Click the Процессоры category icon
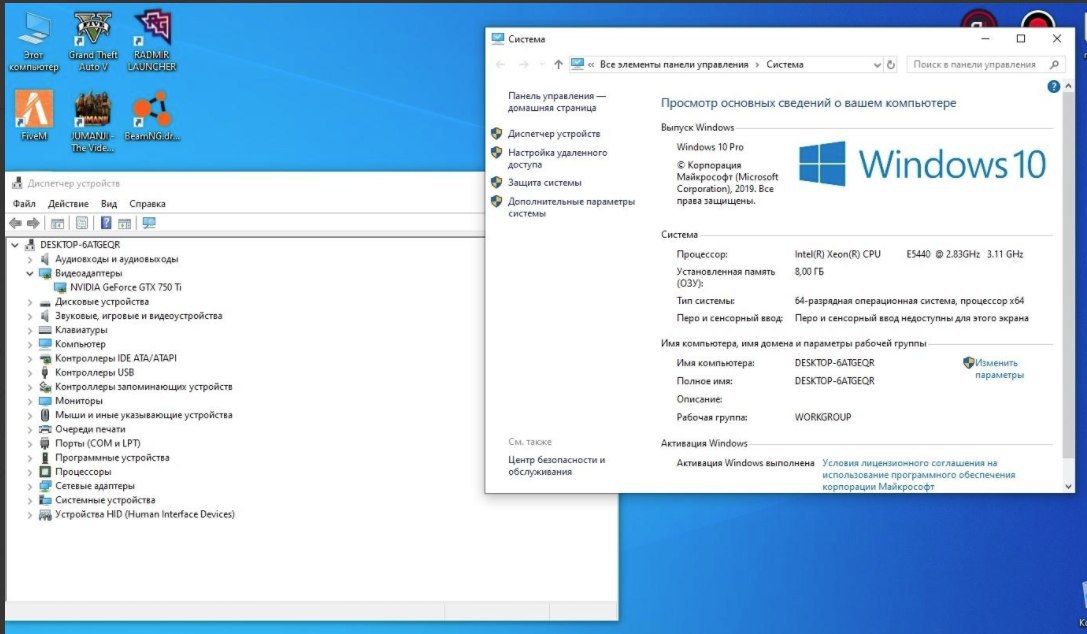Image resolution: width=1087 pixels, height=634 pixels. point(45,472)
